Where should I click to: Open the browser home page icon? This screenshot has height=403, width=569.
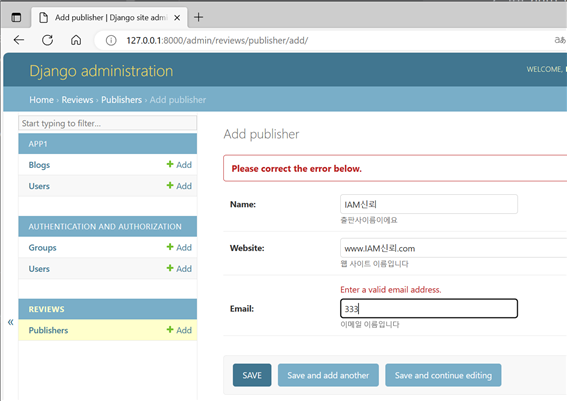pos(76,40)
